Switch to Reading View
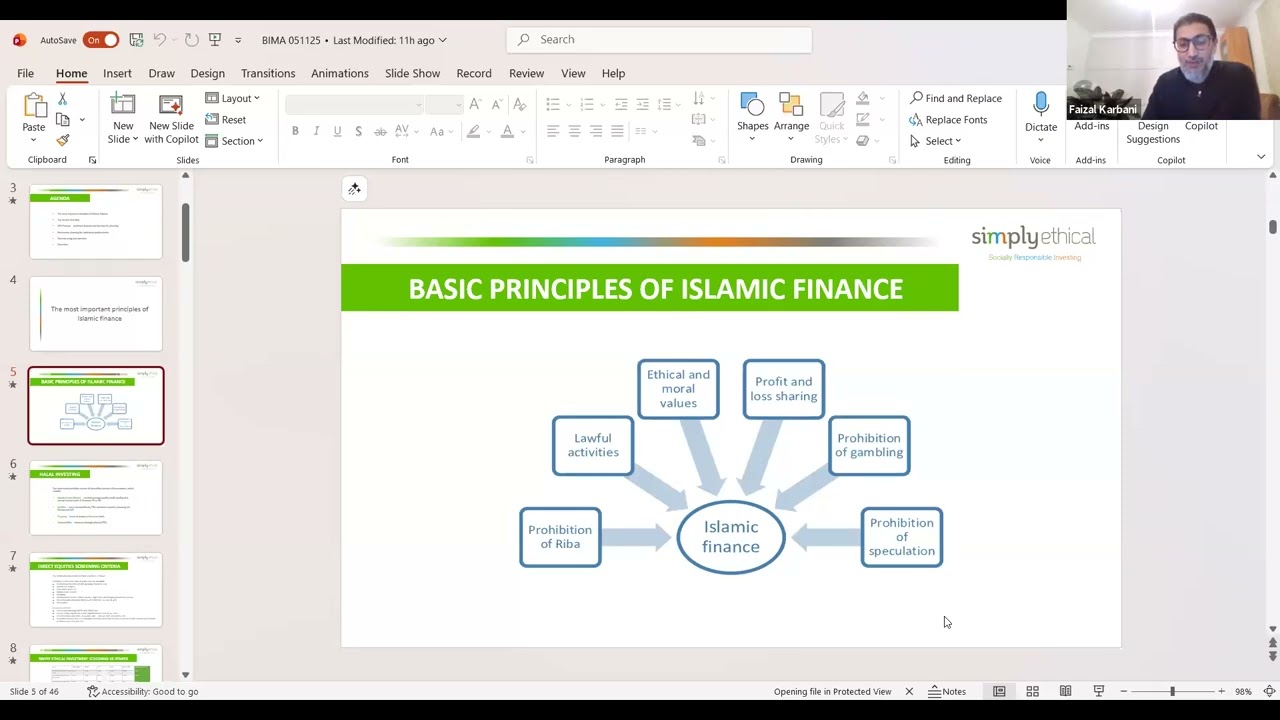Screen dimensions: 1280x720 coord(1065,691)
